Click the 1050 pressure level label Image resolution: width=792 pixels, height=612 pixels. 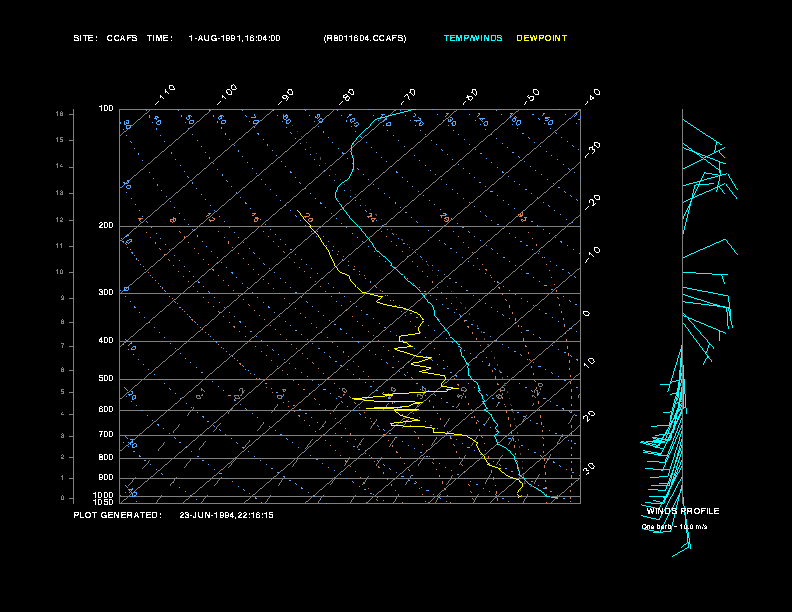click(104, 502)
